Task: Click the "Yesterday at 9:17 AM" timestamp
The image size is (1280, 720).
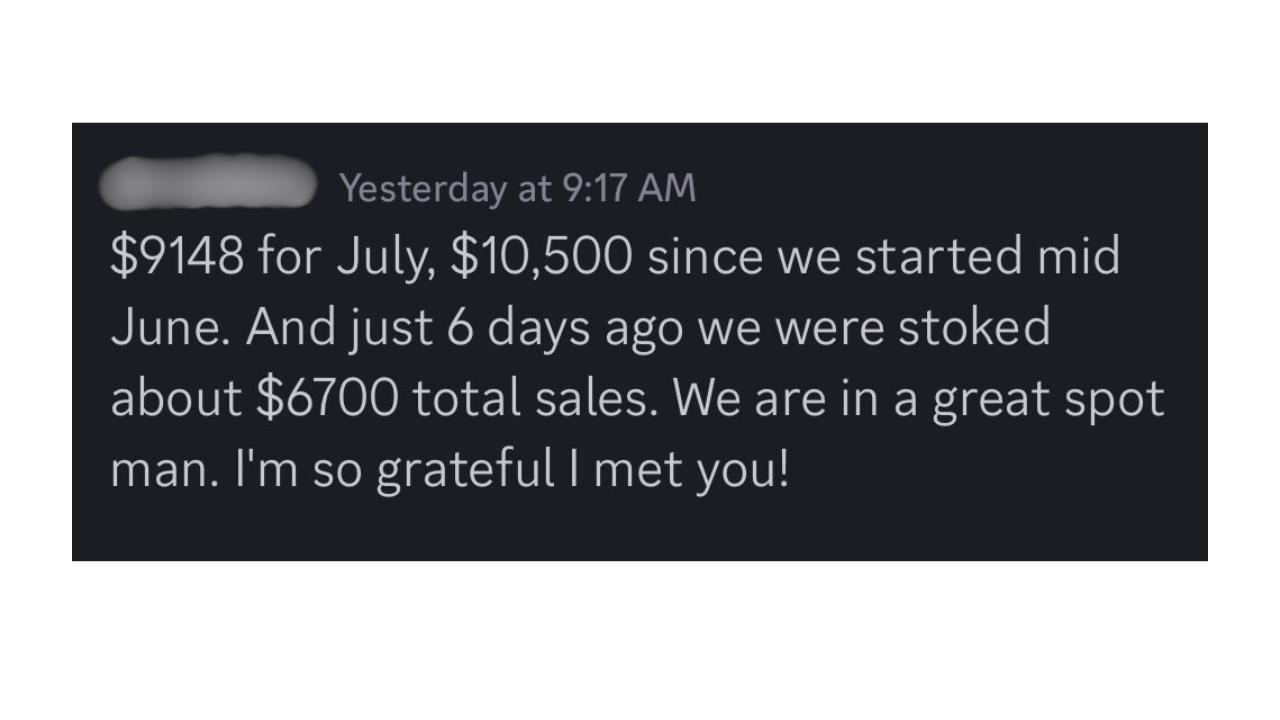Action: 517,188
